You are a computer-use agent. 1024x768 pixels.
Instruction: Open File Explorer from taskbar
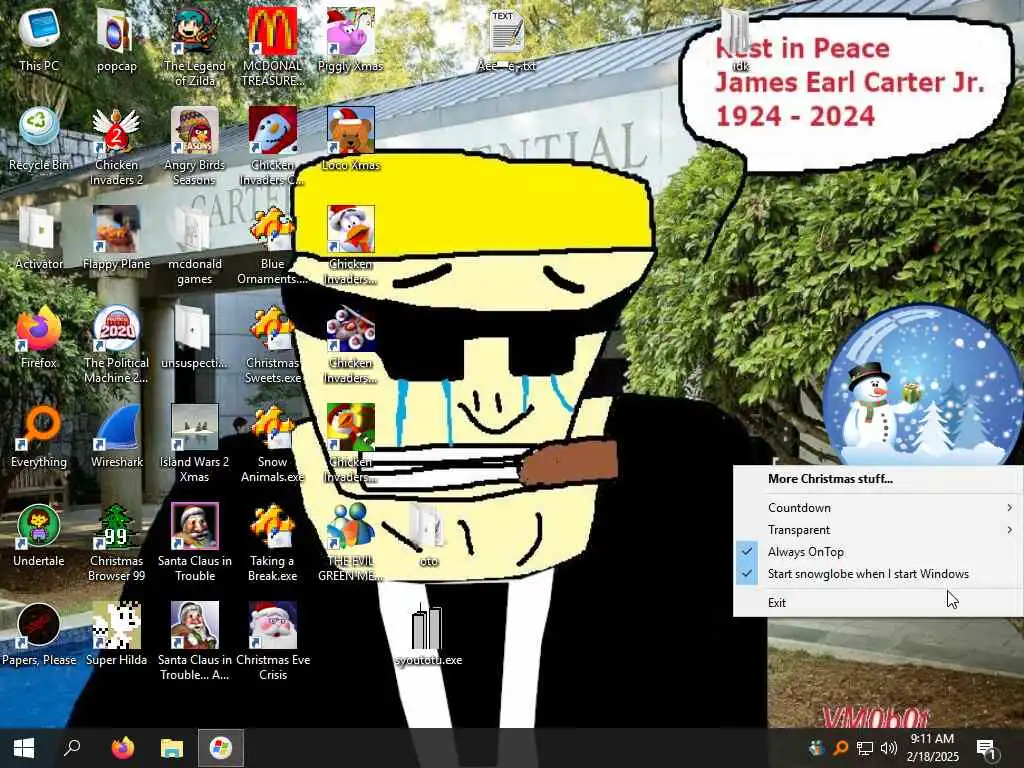[x=172, y=748]
